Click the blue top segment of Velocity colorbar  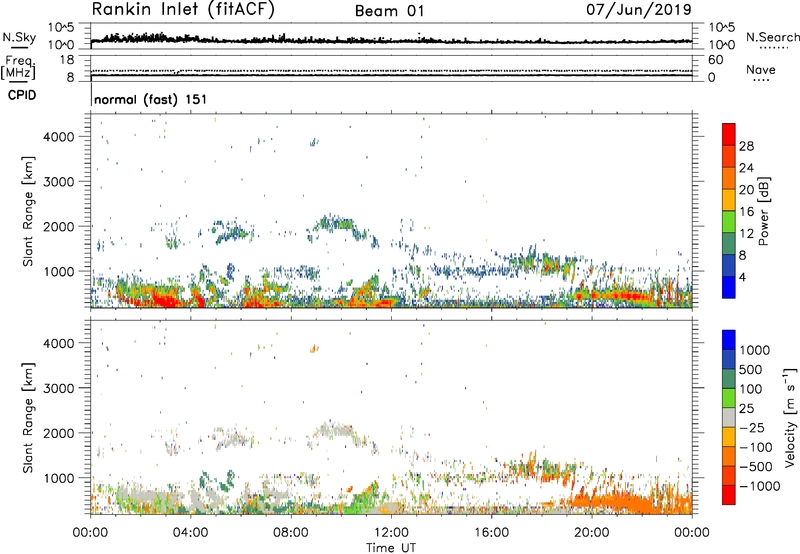[x=729, y=340]
